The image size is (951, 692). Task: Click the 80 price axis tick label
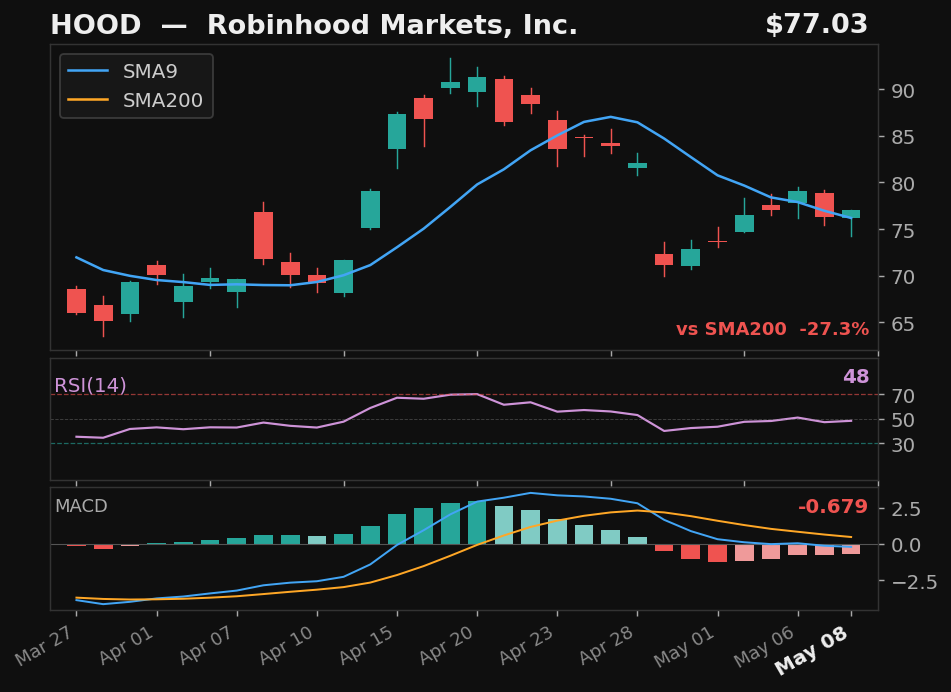(902, 184)
